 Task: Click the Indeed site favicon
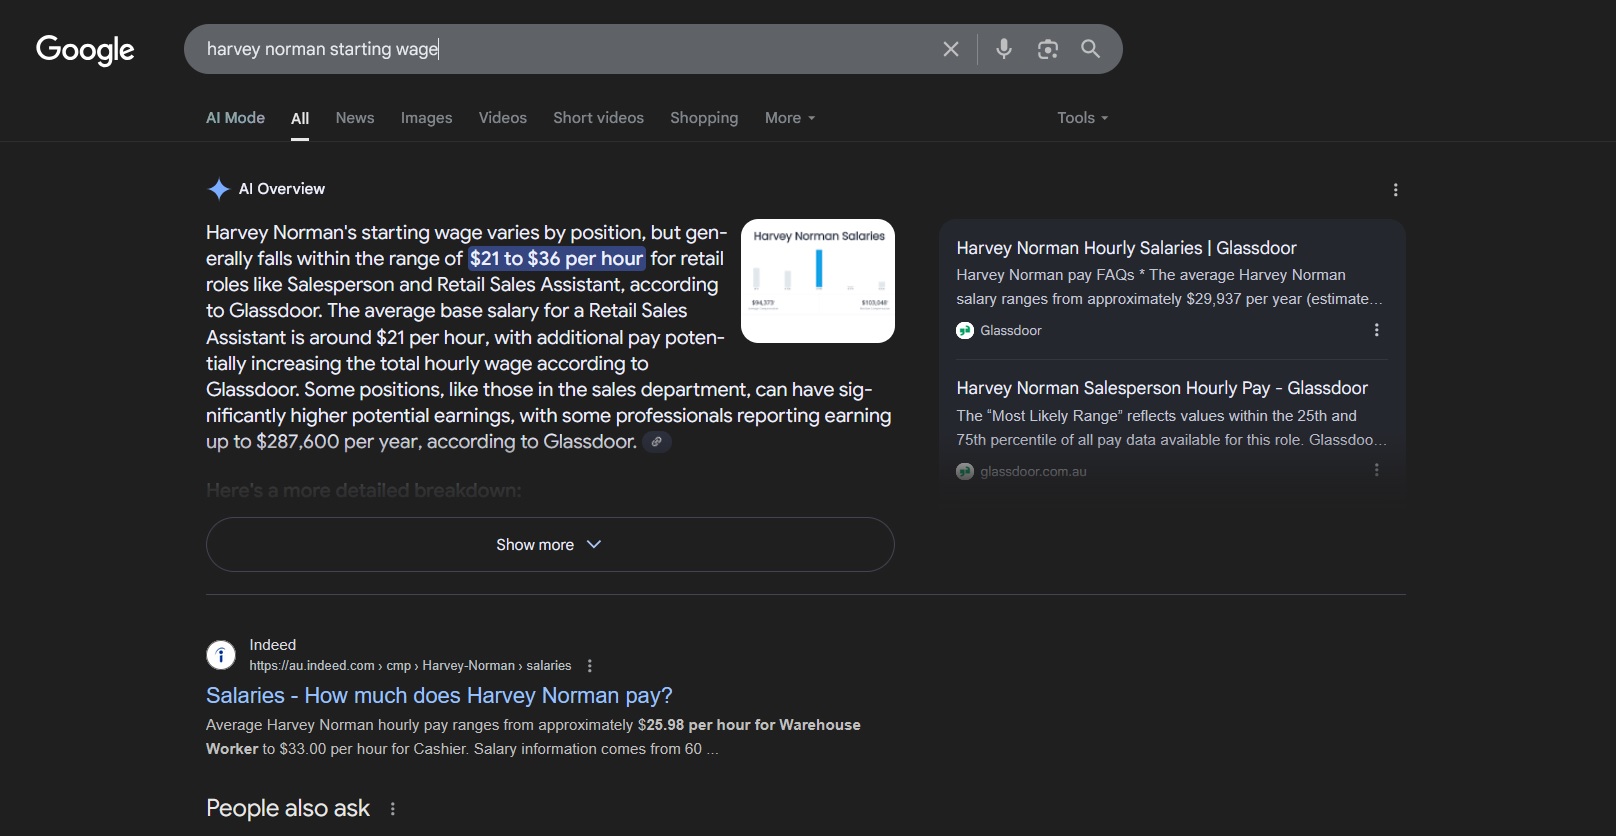[x=221, y=655]
